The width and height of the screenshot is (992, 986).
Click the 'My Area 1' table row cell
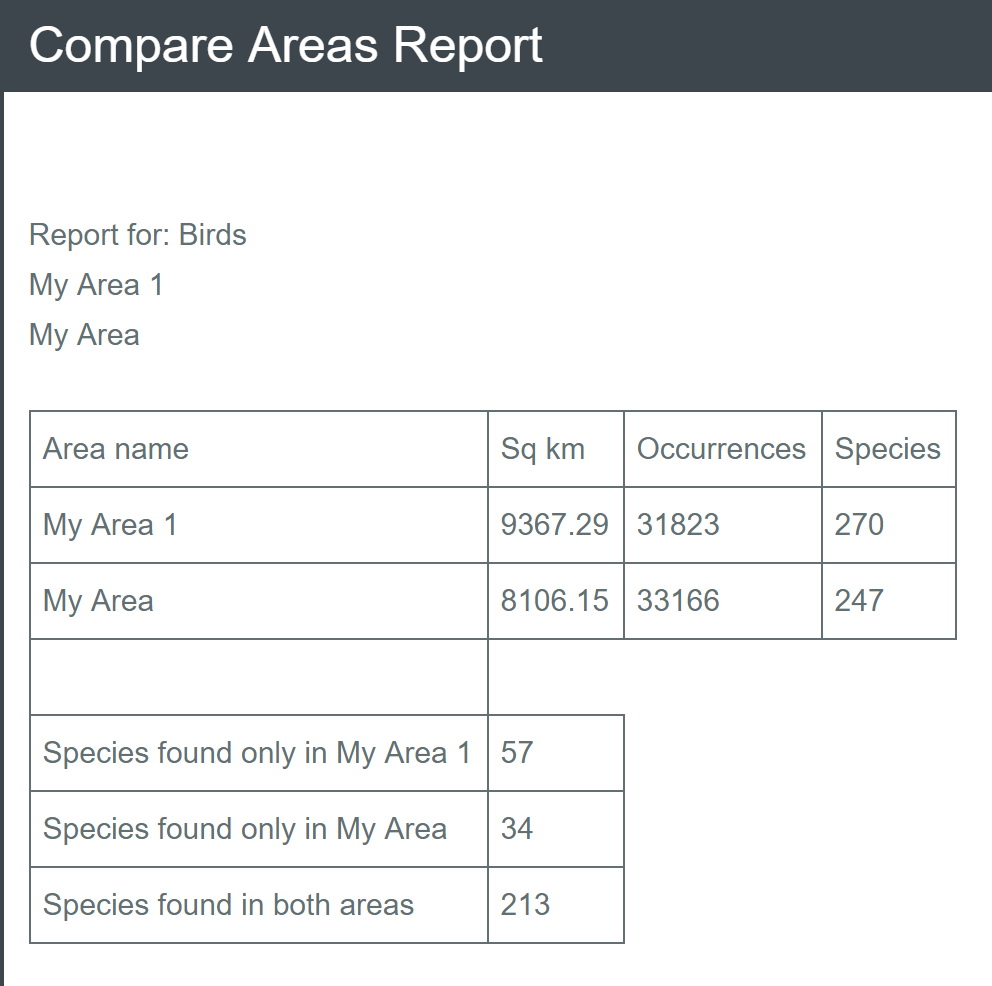pyautogui.click(x=110, y=525)
